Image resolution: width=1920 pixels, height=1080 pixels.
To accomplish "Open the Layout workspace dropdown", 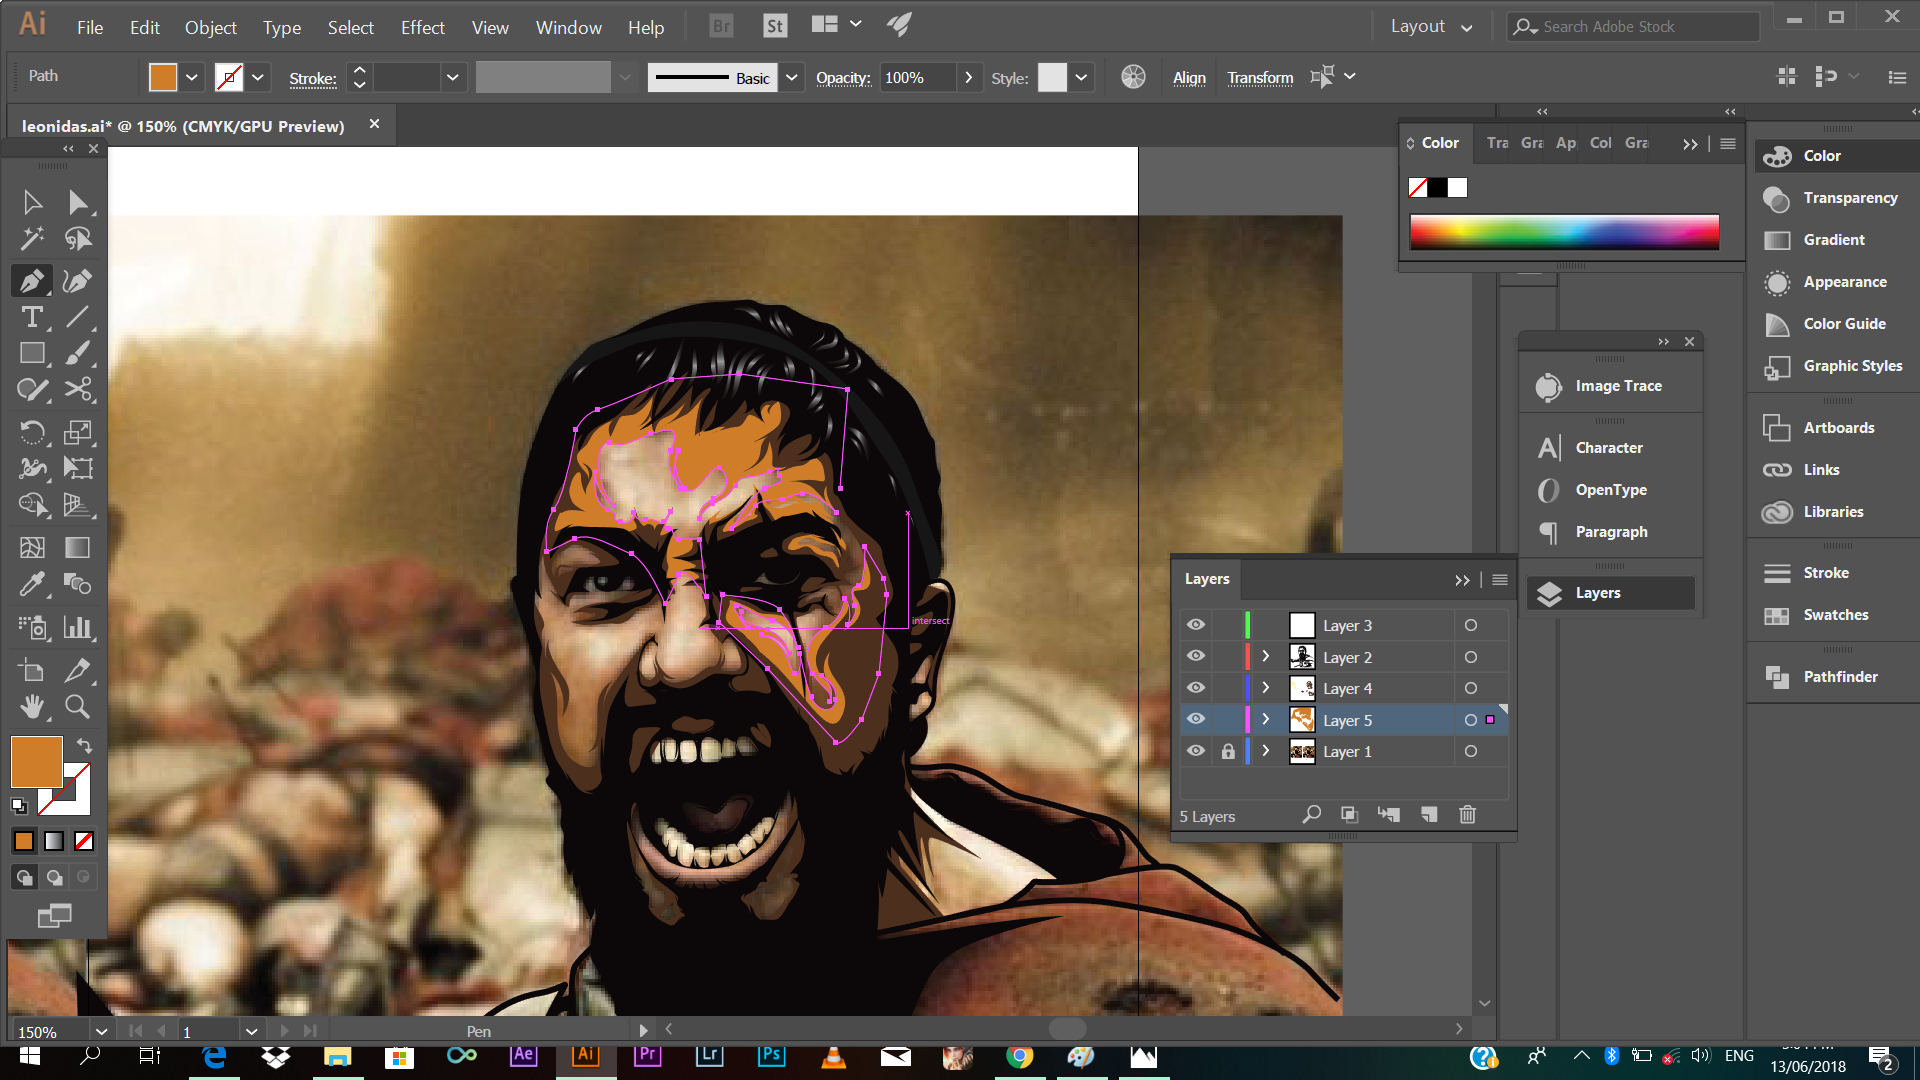I will pos(1431,27).
